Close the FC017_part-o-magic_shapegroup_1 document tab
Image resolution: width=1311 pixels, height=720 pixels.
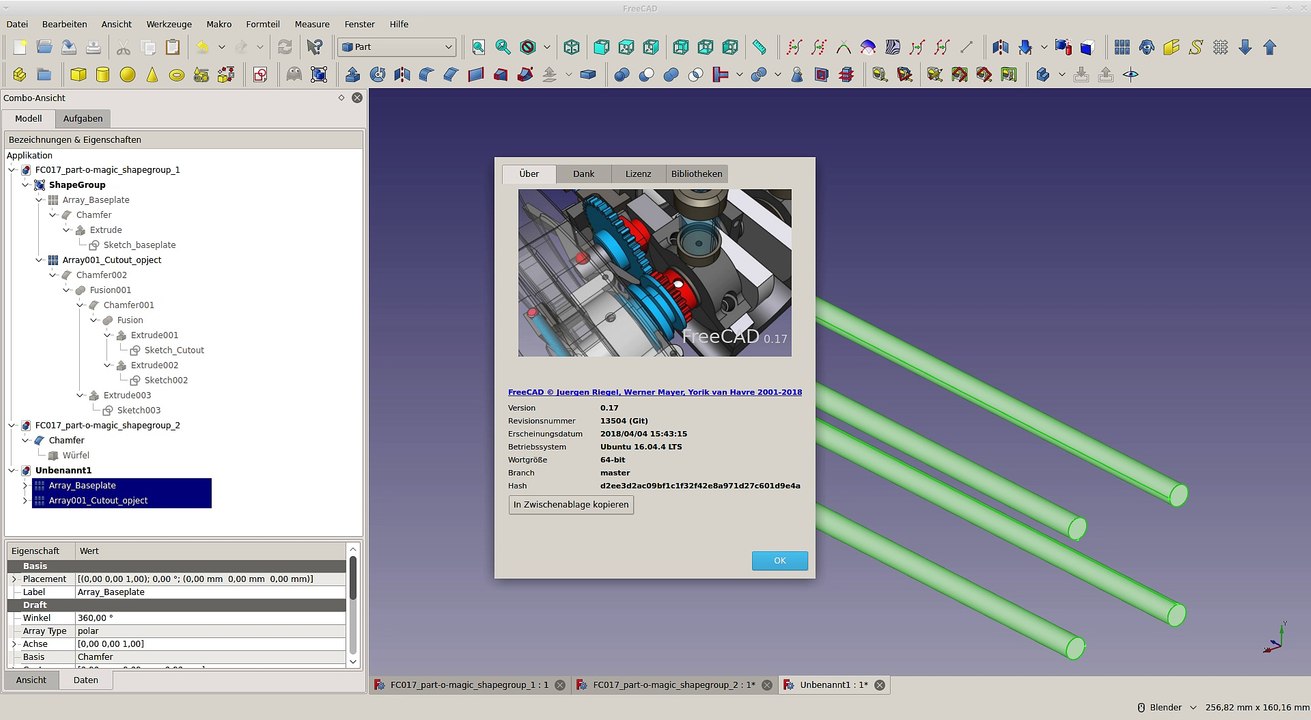point(560,685)
